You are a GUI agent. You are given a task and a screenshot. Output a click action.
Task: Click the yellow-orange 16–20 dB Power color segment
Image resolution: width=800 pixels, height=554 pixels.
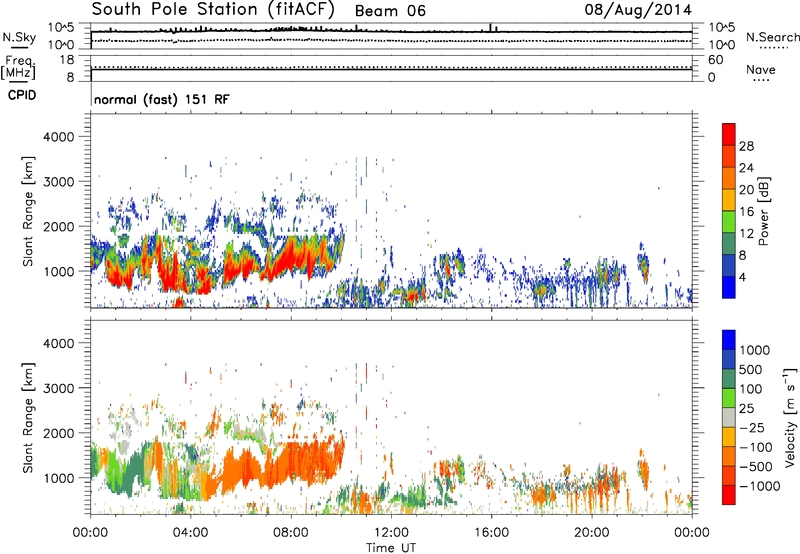729,200
